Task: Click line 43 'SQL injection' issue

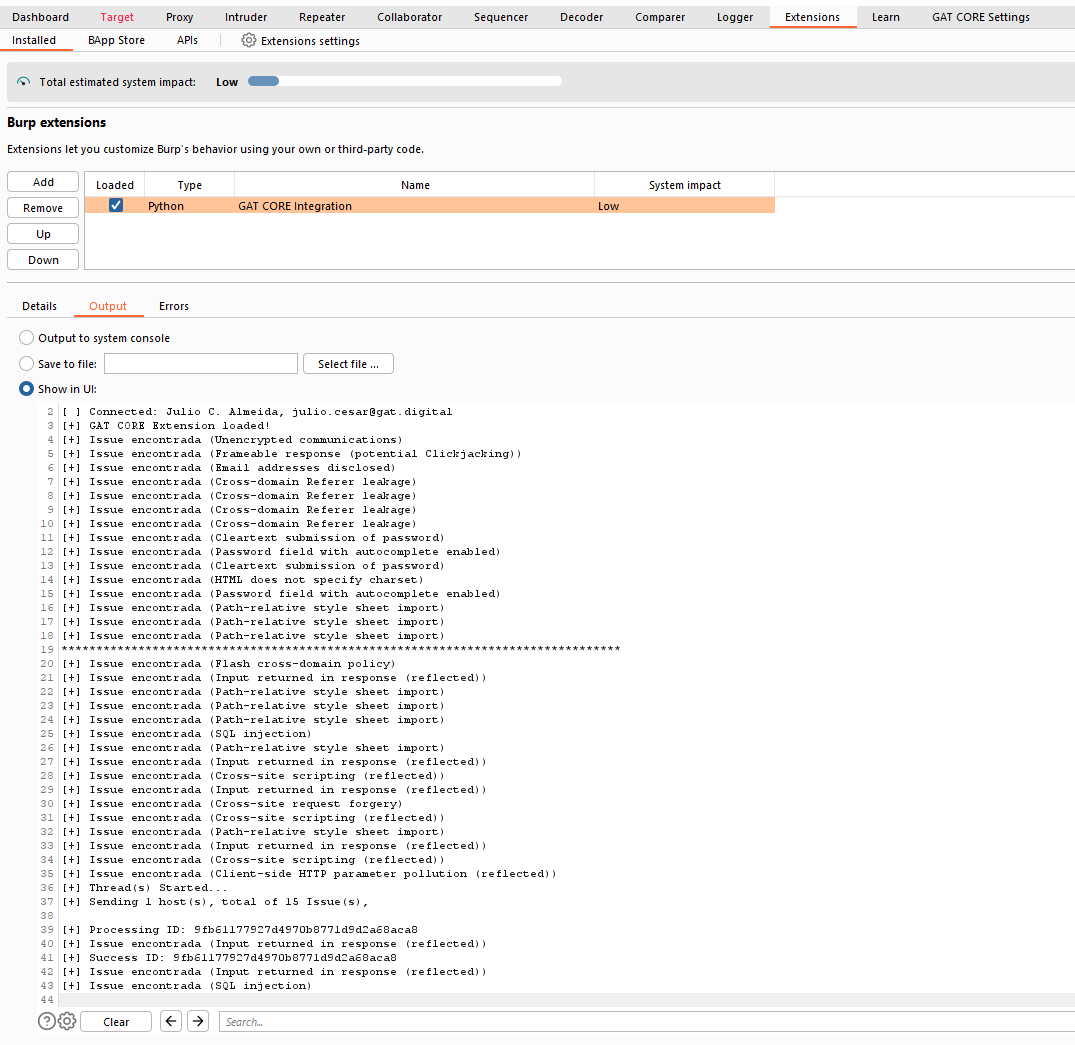Action: point(187,985)
